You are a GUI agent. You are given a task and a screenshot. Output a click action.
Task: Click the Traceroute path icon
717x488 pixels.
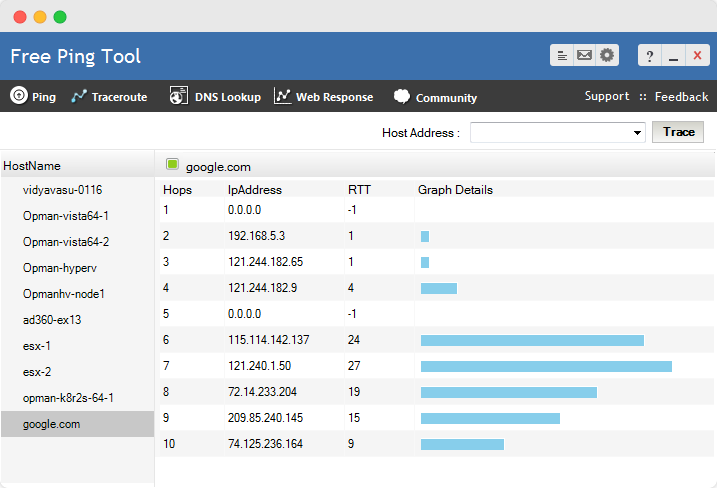pyautogui.click(x=79, y=96)
